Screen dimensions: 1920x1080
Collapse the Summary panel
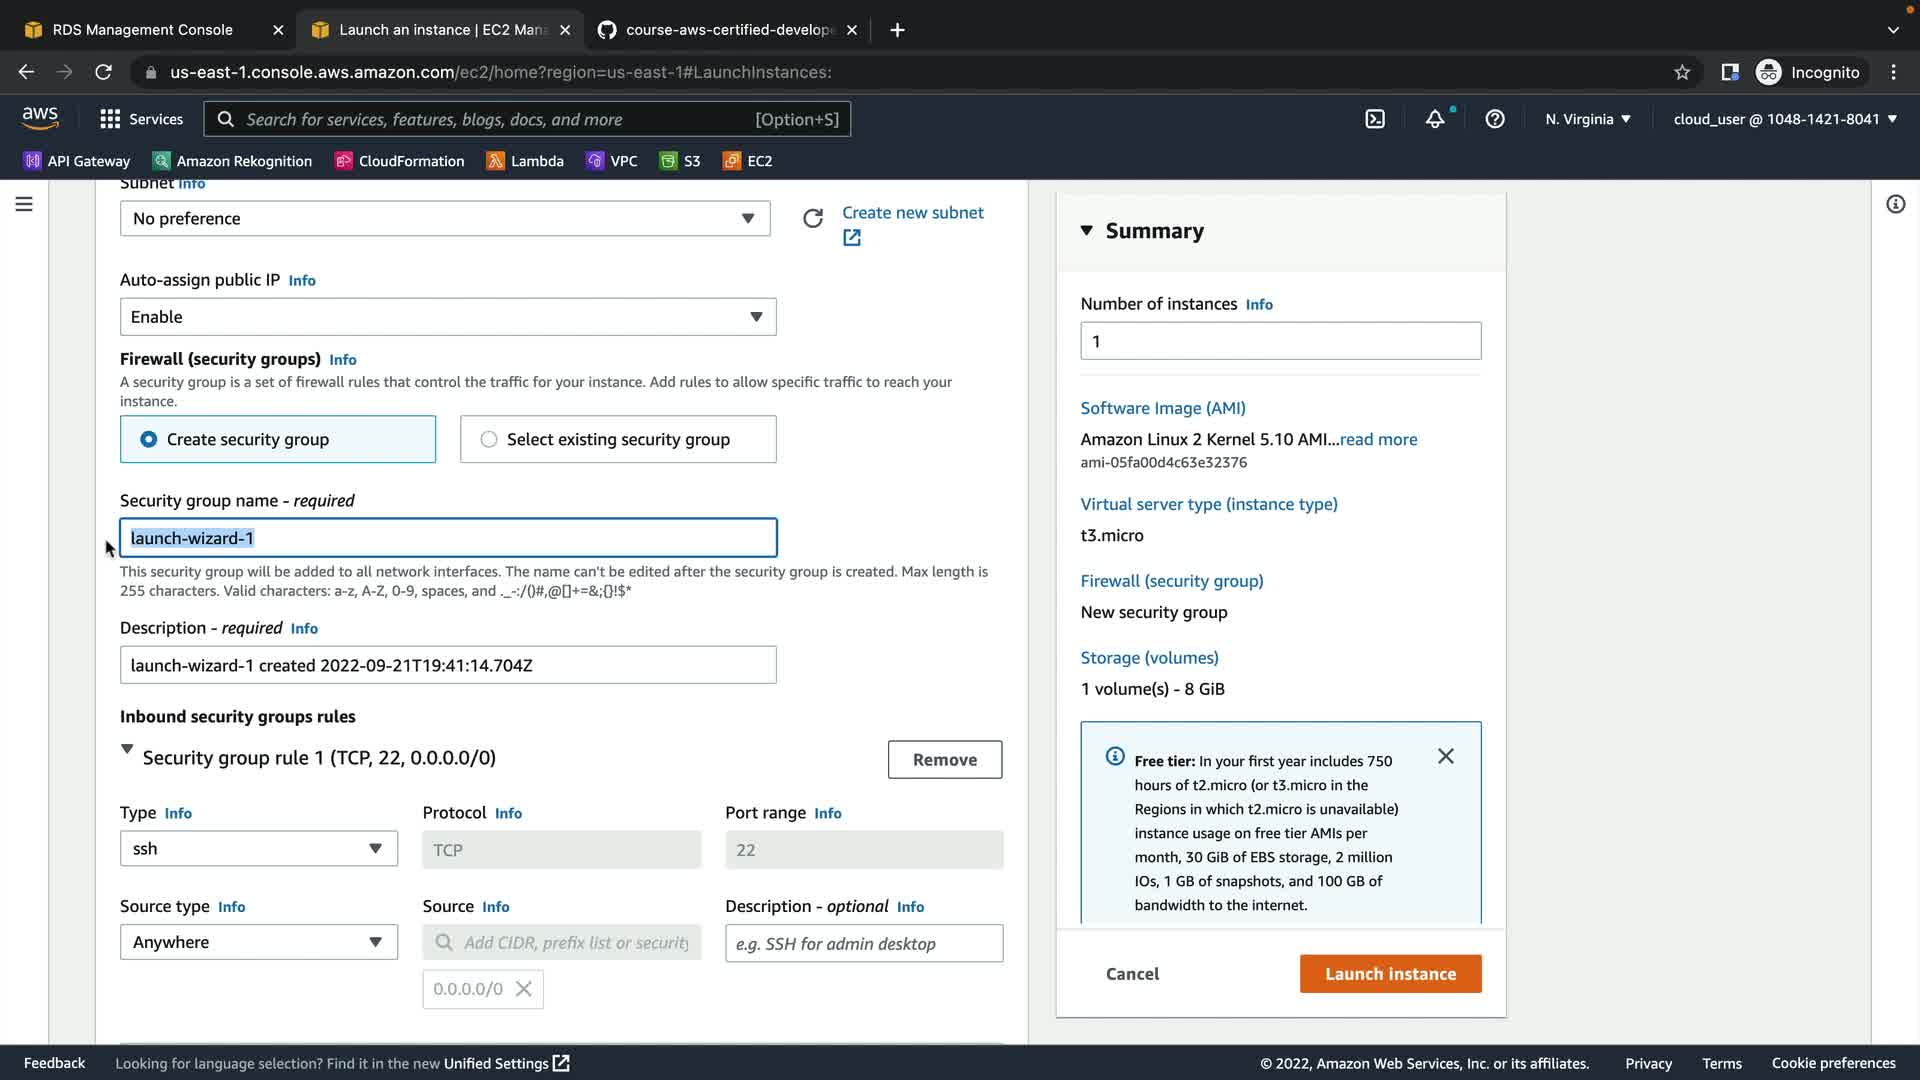[x=1087, y=231]
